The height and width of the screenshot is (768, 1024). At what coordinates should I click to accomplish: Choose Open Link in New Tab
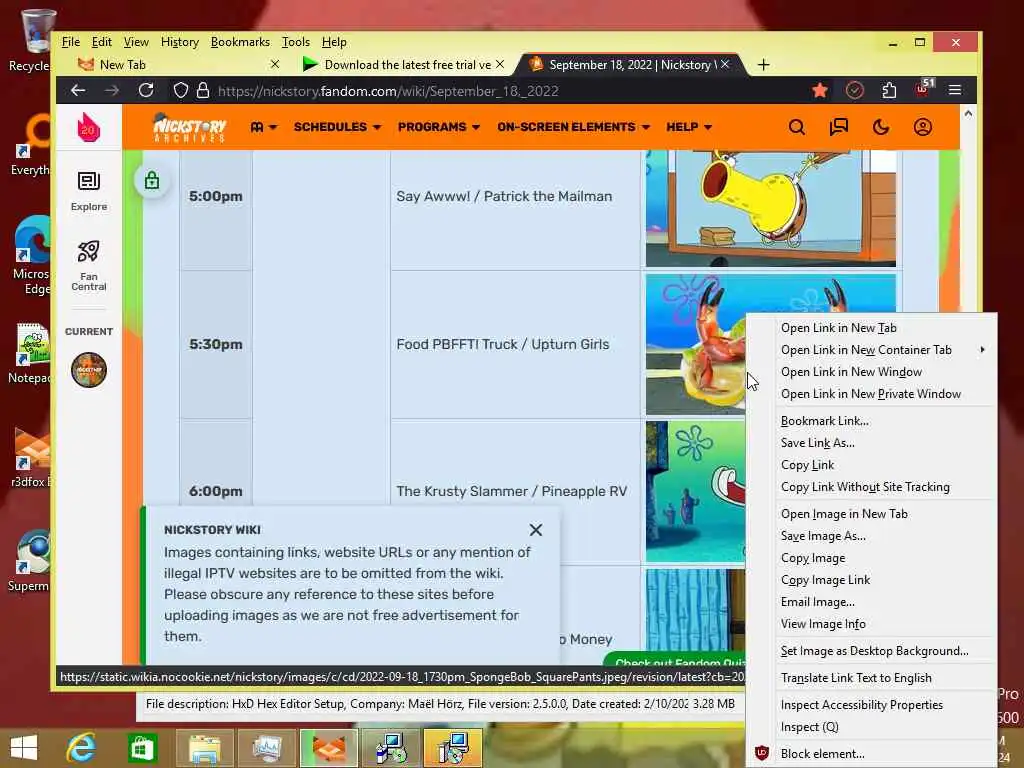(x=872, y=328)
